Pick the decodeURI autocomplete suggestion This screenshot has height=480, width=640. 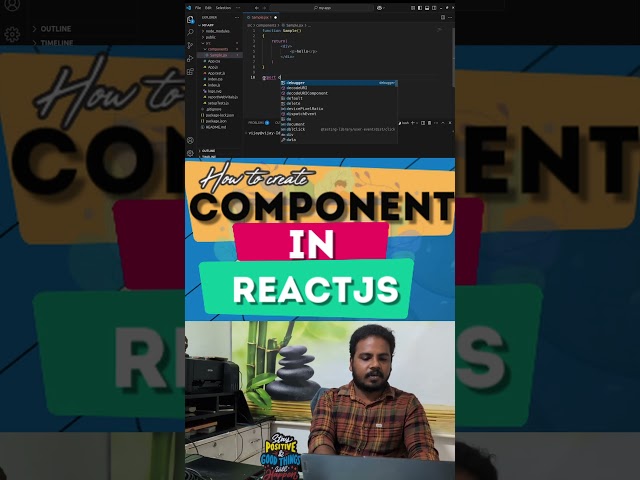tap(339, 88)
